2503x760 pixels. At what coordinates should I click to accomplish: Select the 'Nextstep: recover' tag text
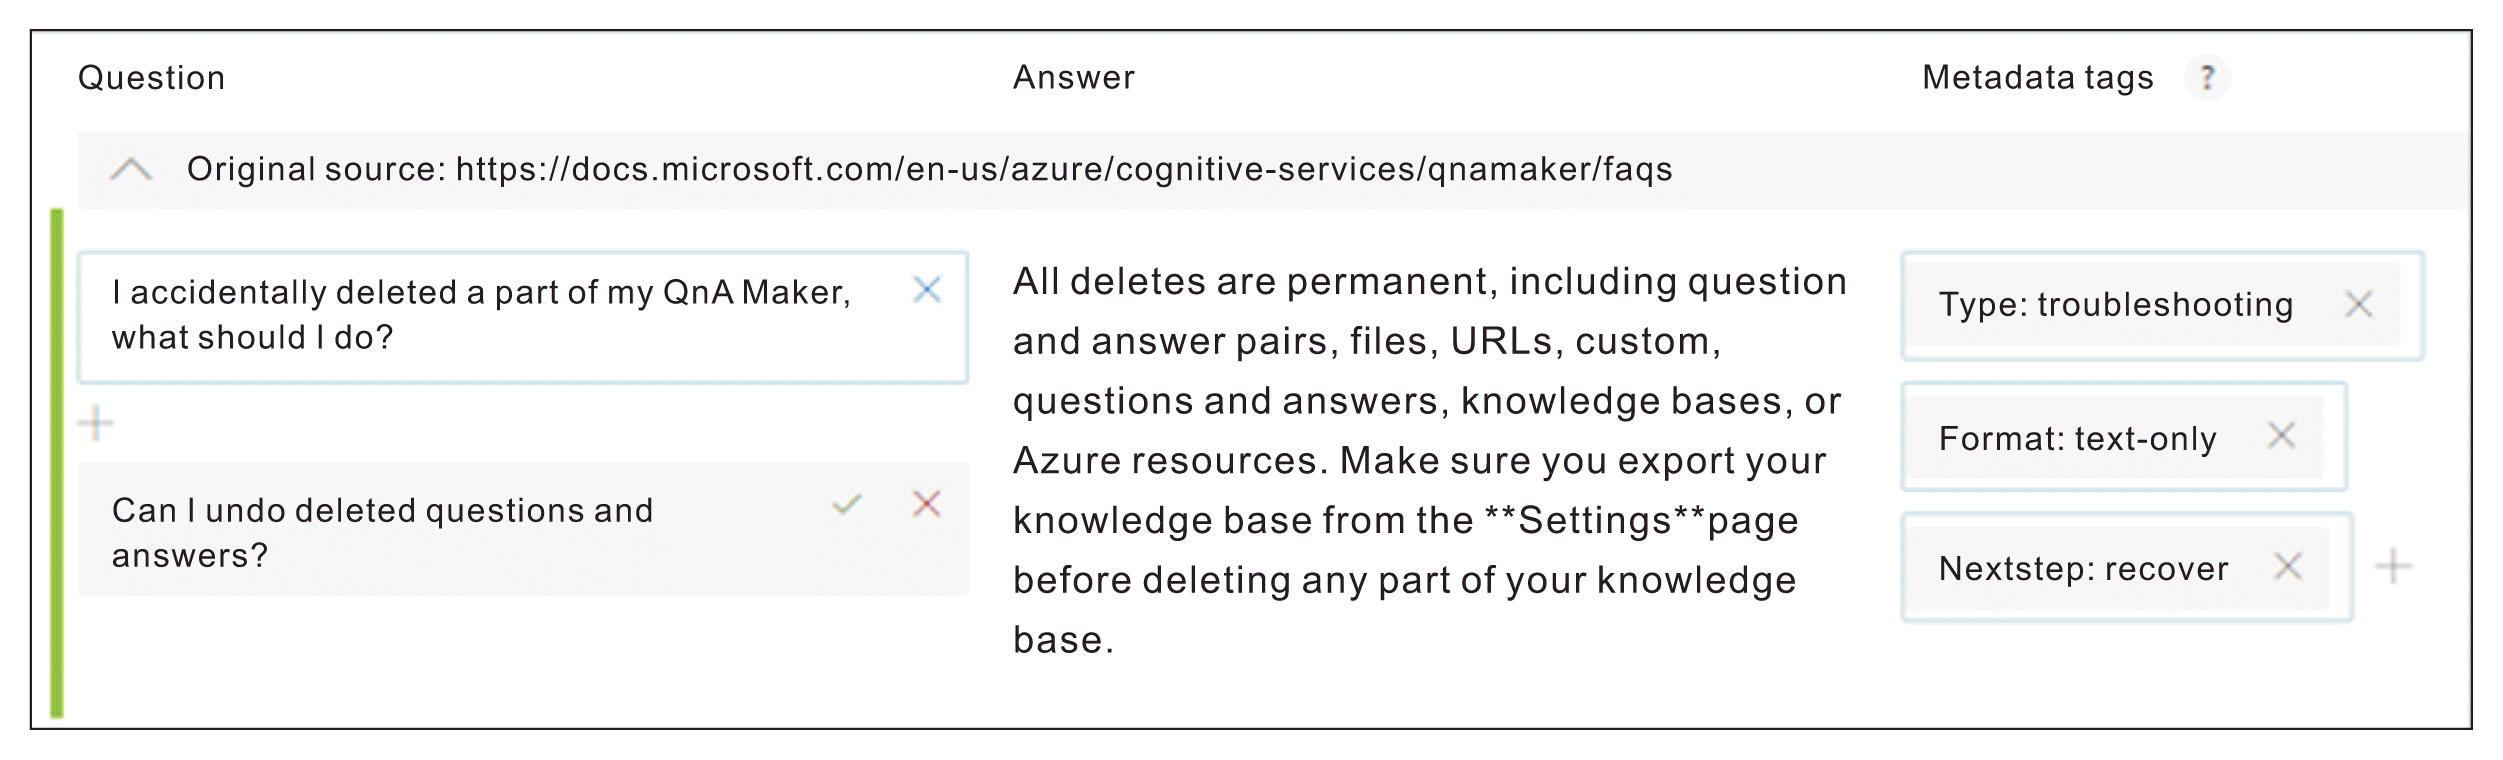coord(2083,568)
